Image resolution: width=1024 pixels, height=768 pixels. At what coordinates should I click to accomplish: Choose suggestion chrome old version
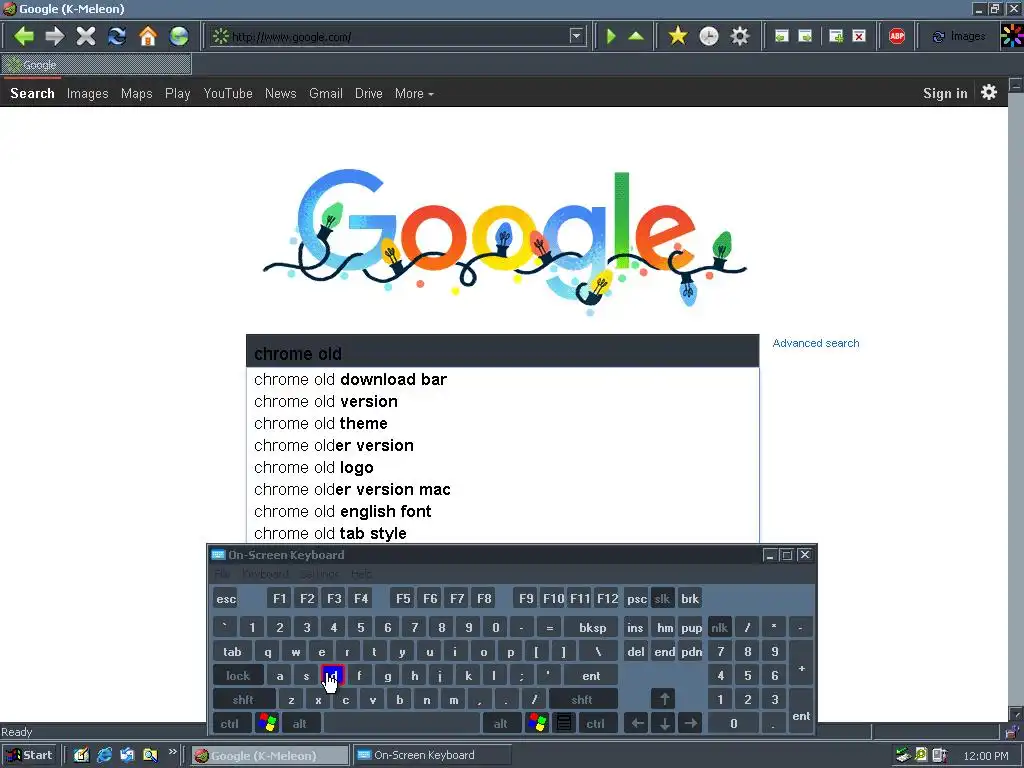click(x=502, y=402)
